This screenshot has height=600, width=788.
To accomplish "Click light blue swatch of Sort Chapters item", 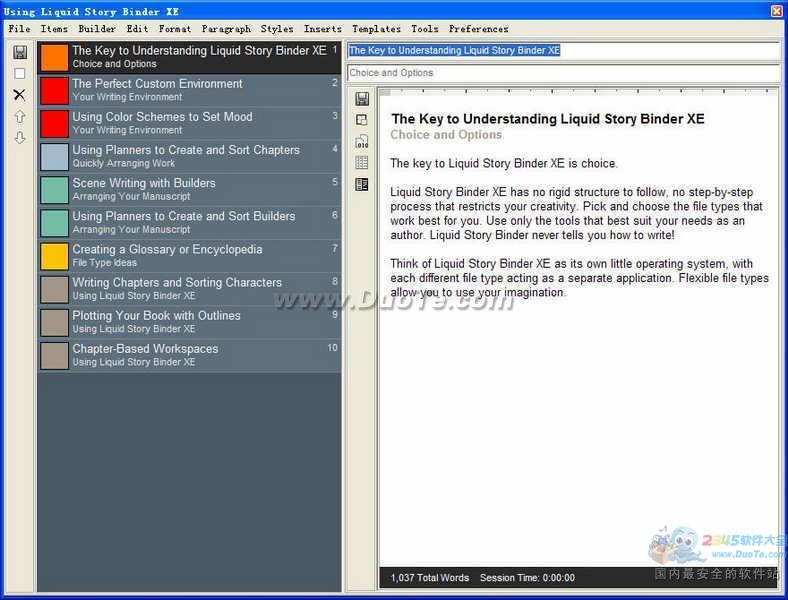I will pos(54,157).
